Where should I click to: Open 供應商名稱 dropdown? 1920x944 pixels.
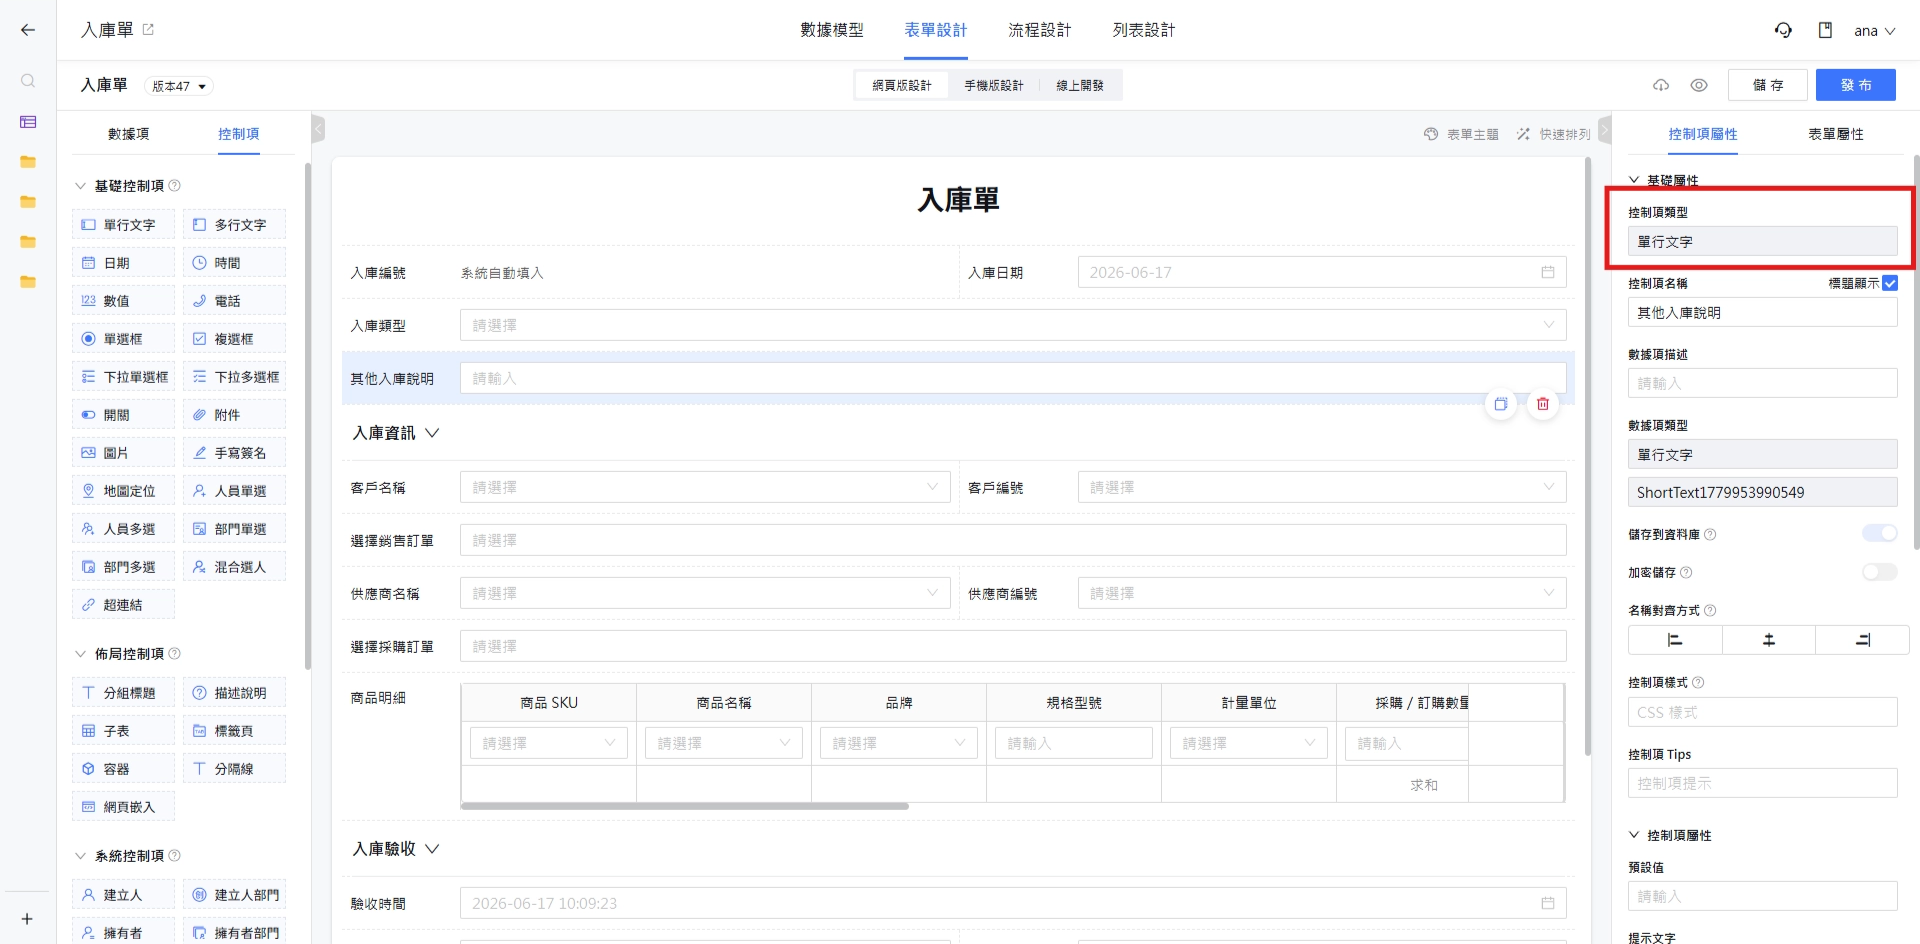point(705,593)
